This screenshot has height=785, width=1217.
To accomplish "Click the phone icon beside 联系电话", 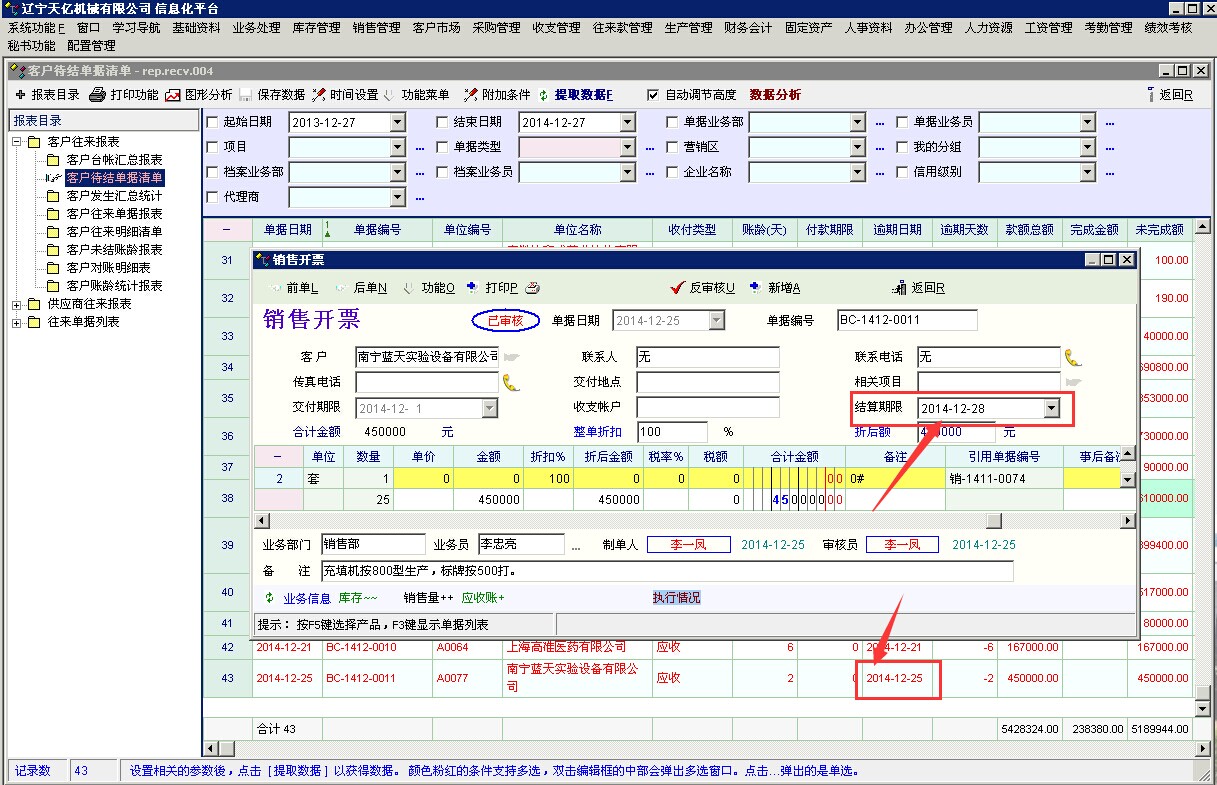I will [x=1073, y=358].
